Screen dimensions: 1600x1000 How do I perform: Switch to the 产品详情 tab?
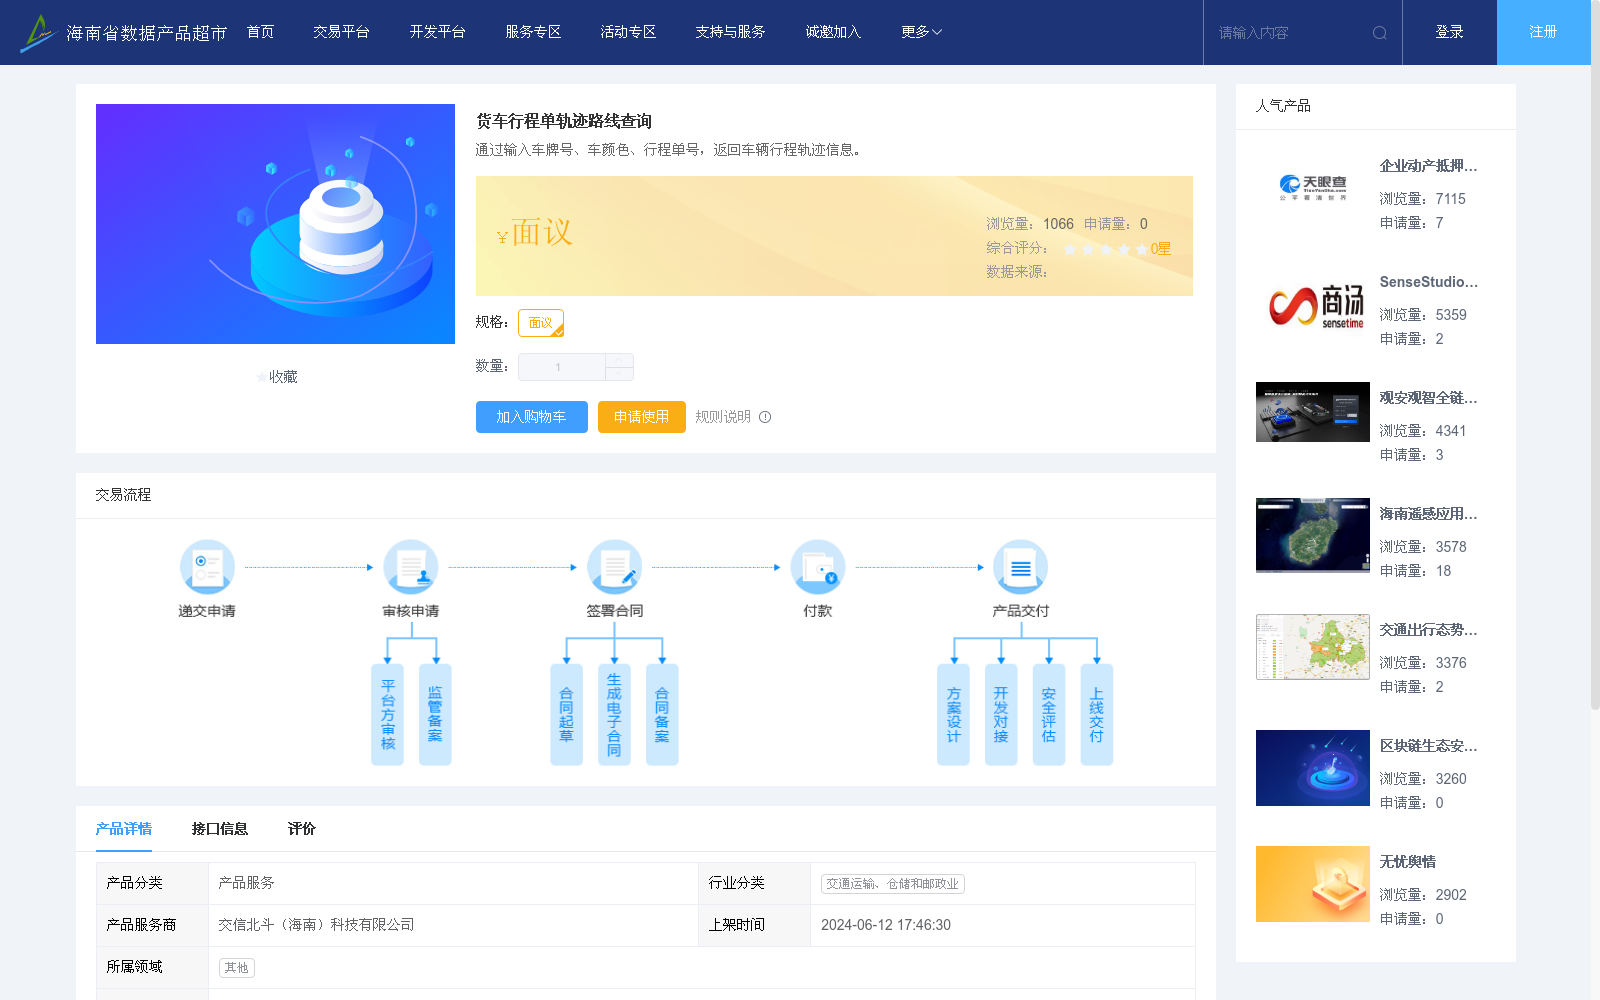coord(124,829)
